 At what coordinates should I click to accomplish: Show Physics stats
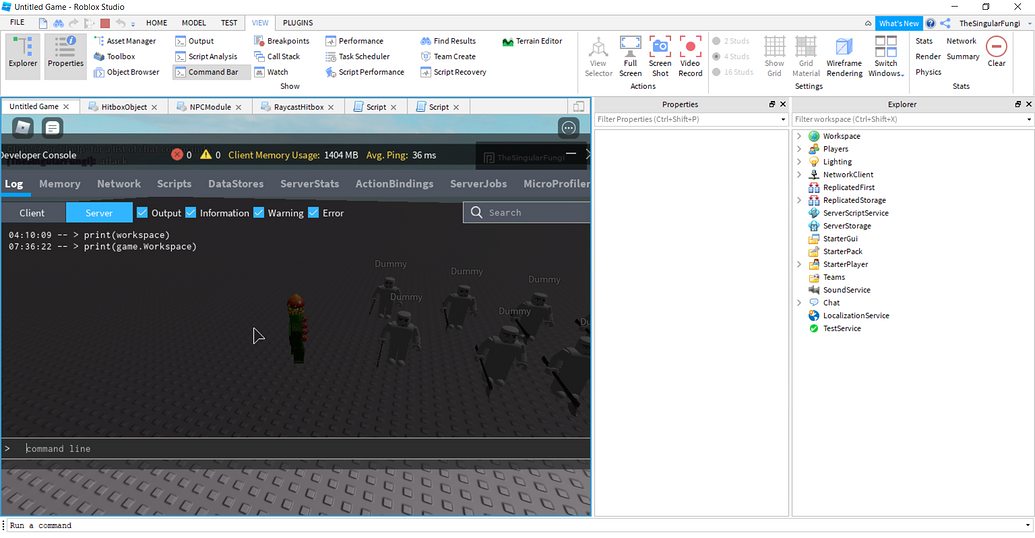tap(928, 72)
